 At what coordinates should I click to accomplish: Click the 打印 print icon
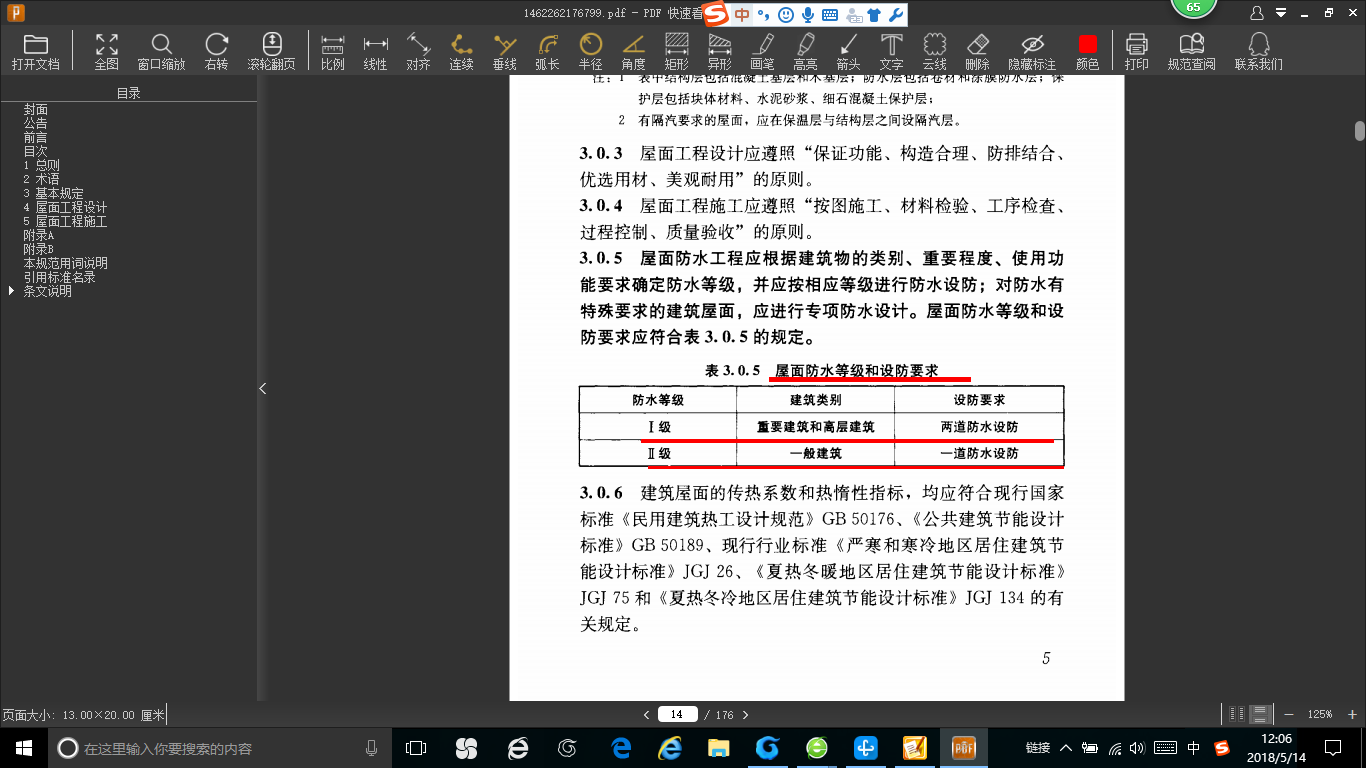tap(1136, 51)
